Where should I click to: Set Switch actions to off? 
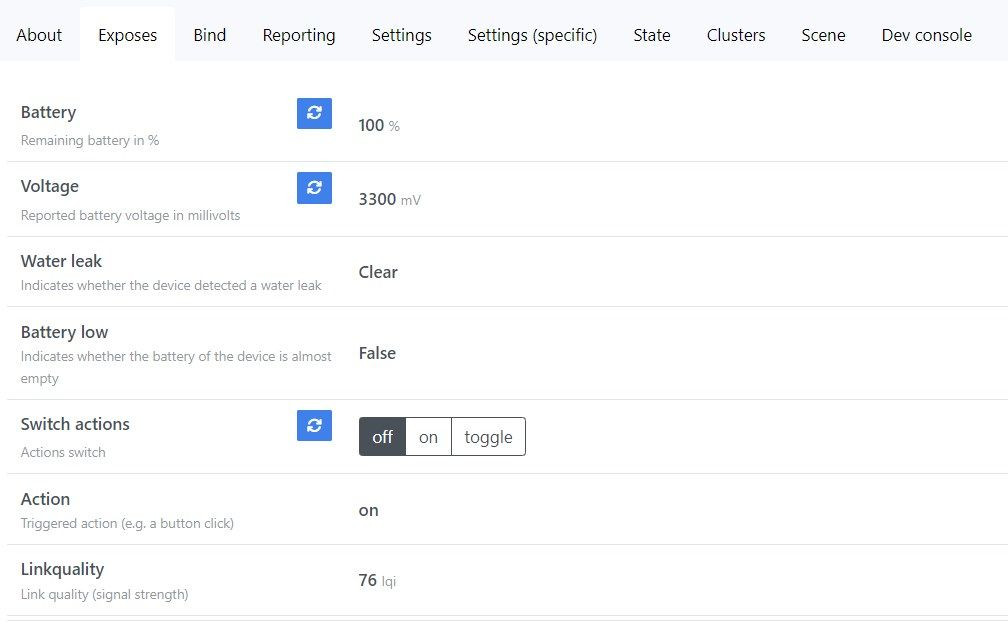click(382, 437)
